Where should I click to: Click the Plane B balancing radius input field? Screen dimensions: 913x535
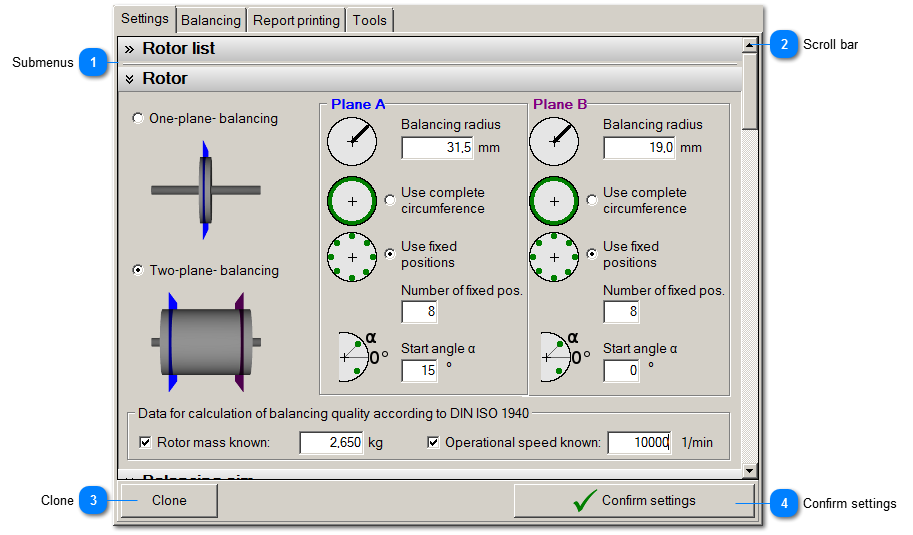coord(638,148)
